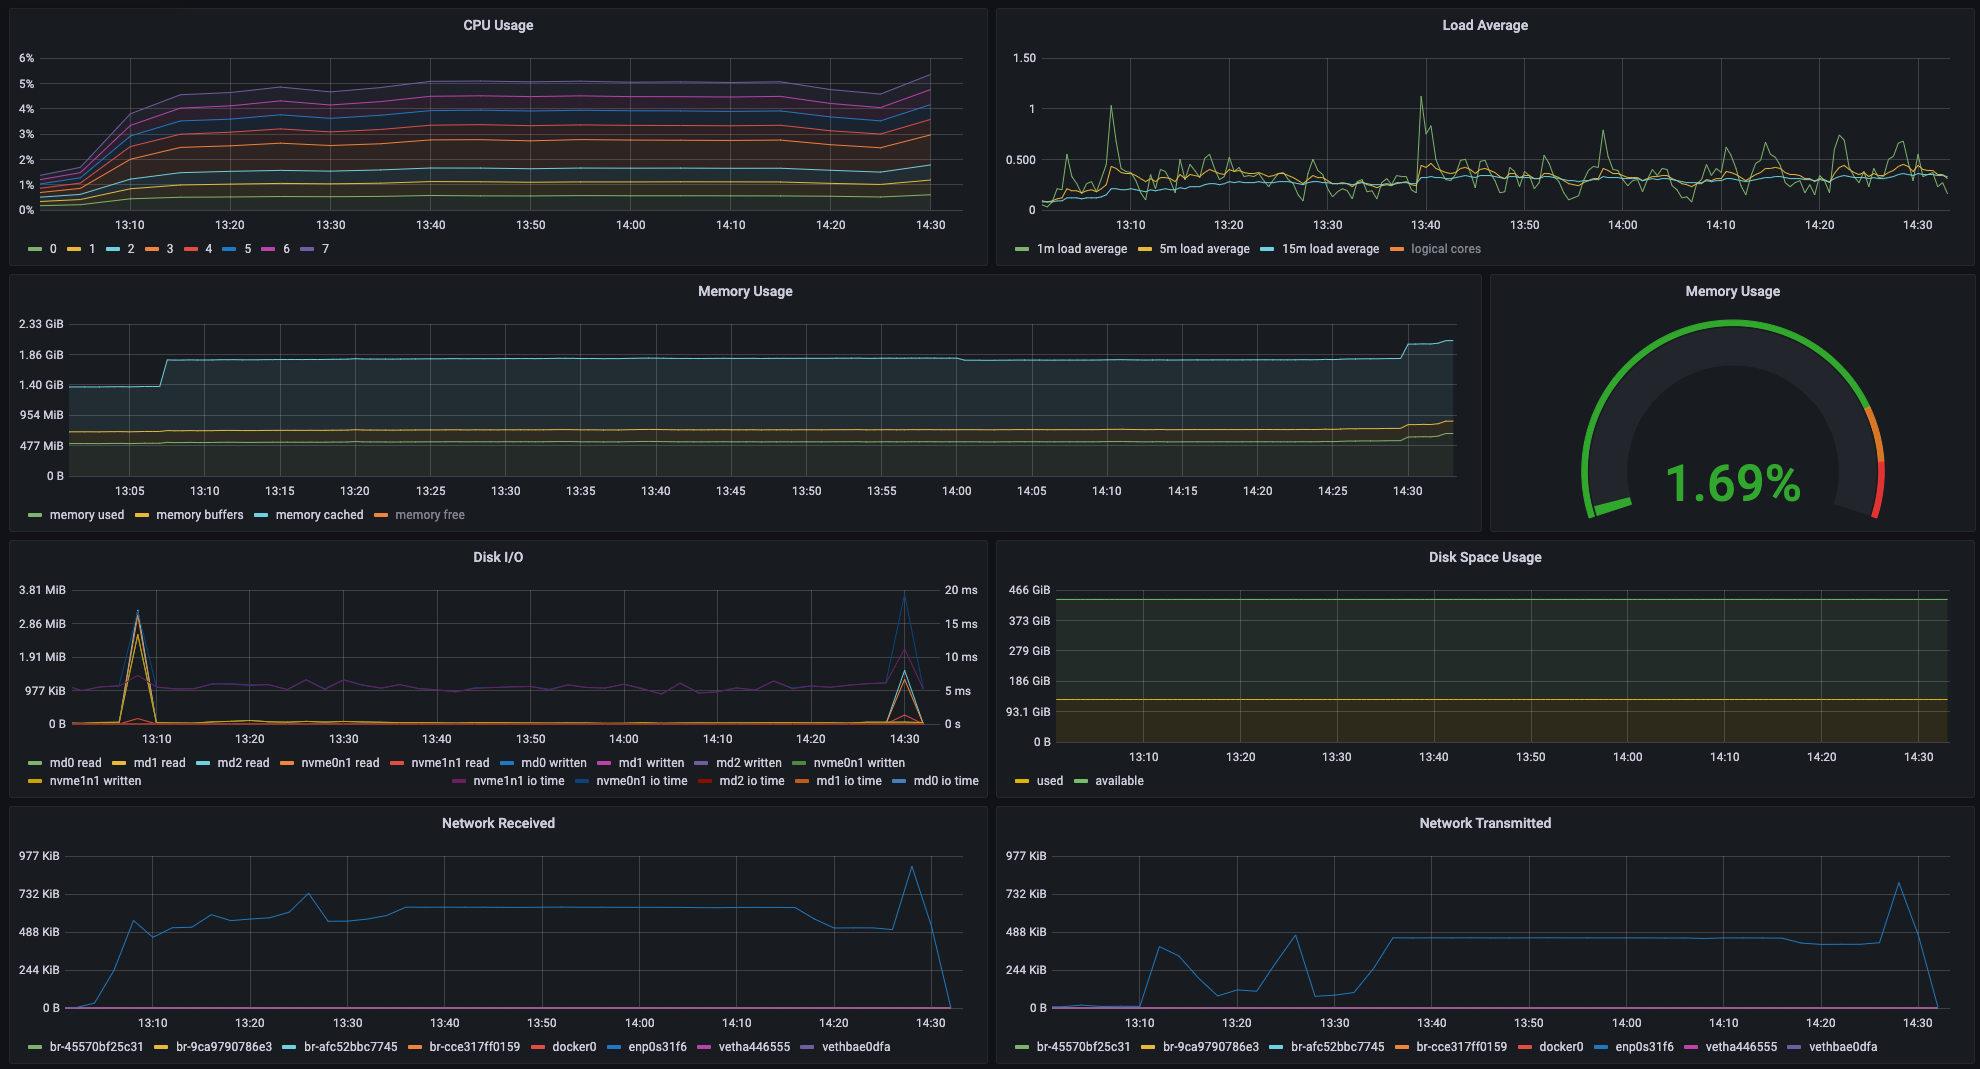Image resolution: width=1980 pixels, height=1069 pixels.
Task: Click the Load Average panel title
Action: tap(1485, 25)
